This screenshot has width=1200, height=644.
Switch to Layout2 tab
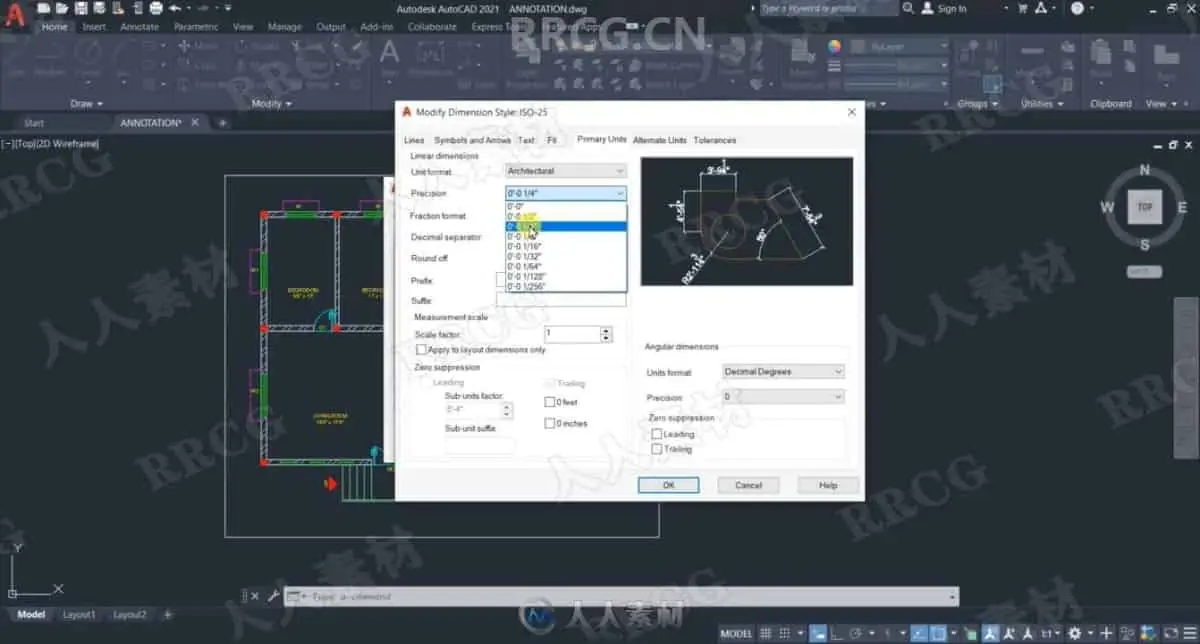pos(129,614)
